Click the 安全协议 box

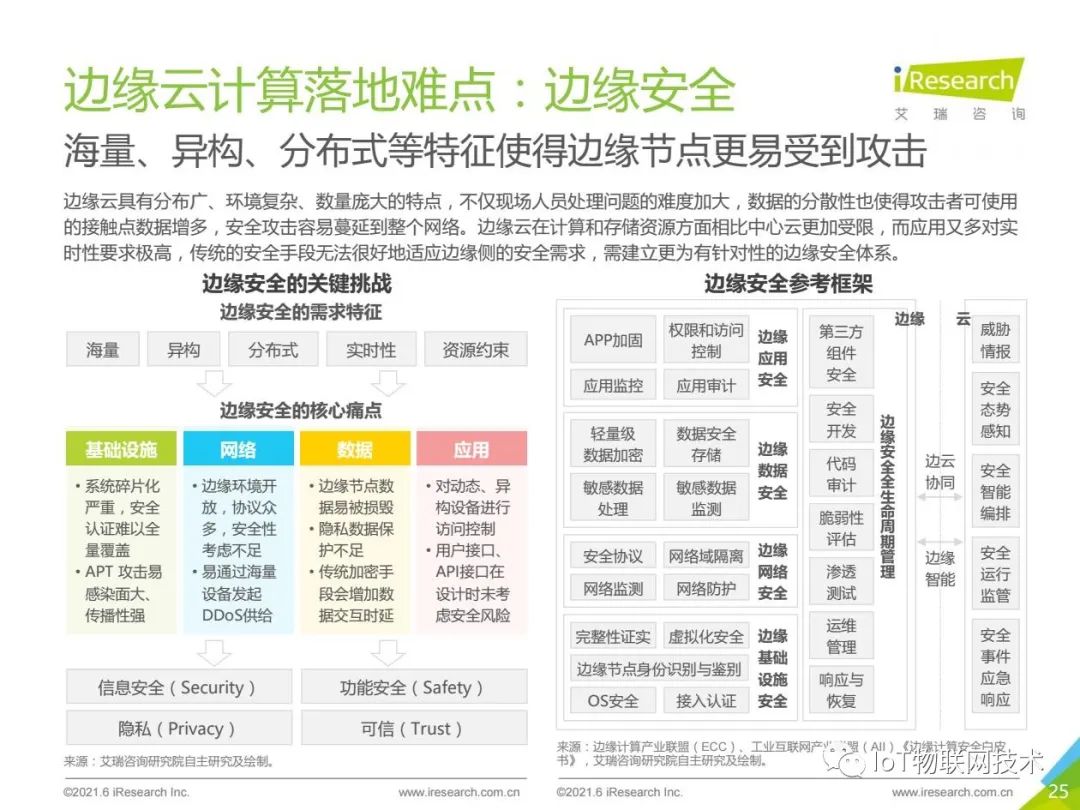click(x=613, y=555)
